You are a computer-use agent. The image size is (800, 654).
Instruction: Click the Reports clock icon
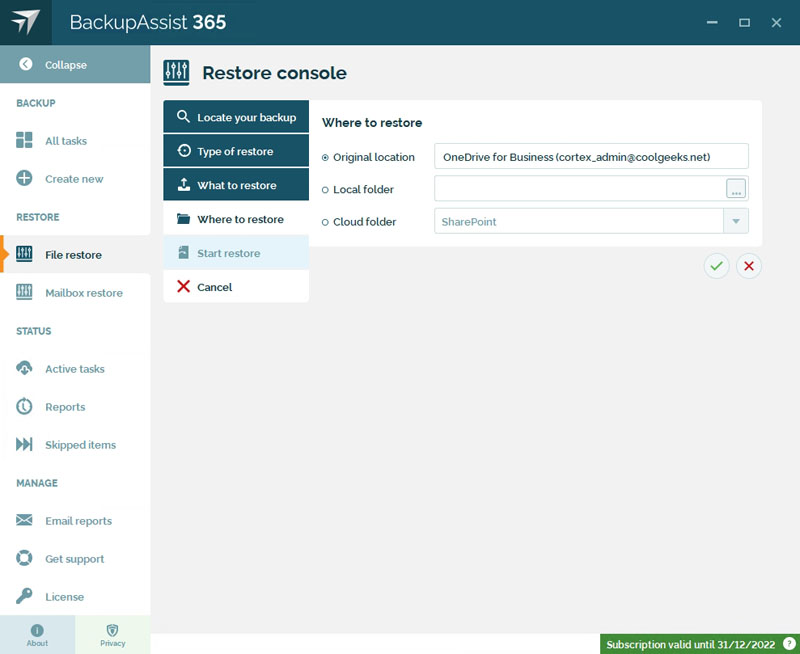(24, 407)
